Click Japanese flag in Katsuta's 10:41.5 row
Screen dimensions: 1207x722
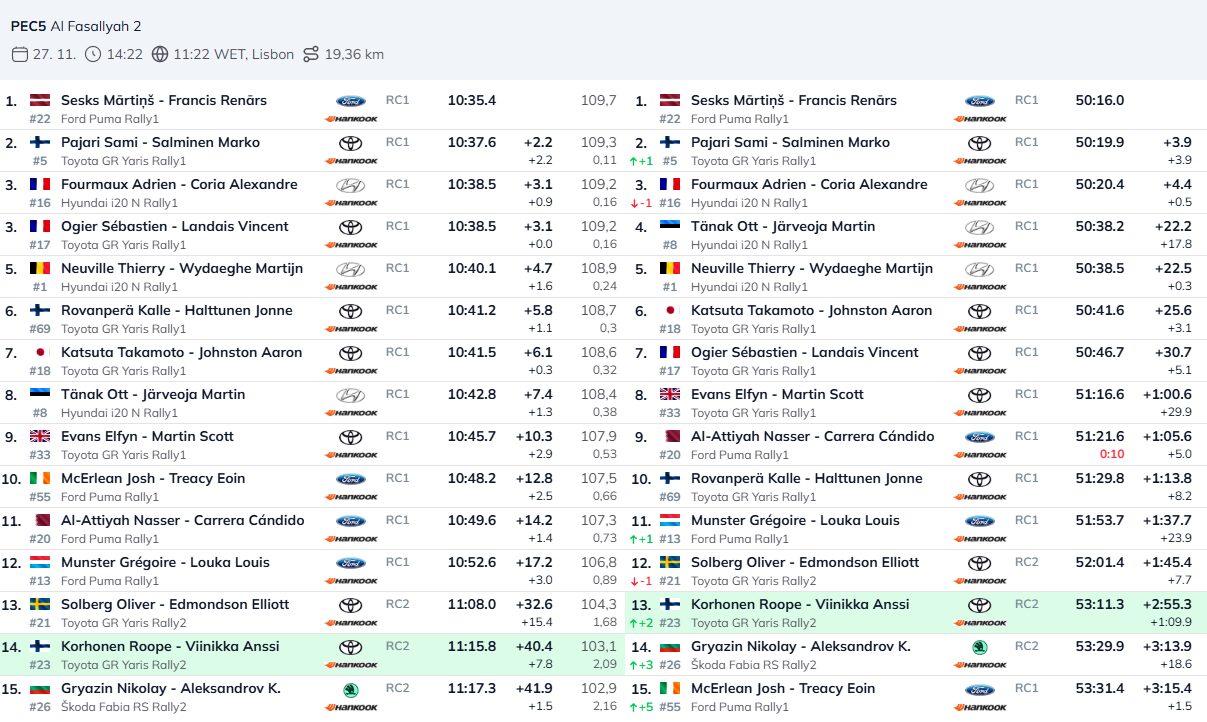tap(40, 353)
